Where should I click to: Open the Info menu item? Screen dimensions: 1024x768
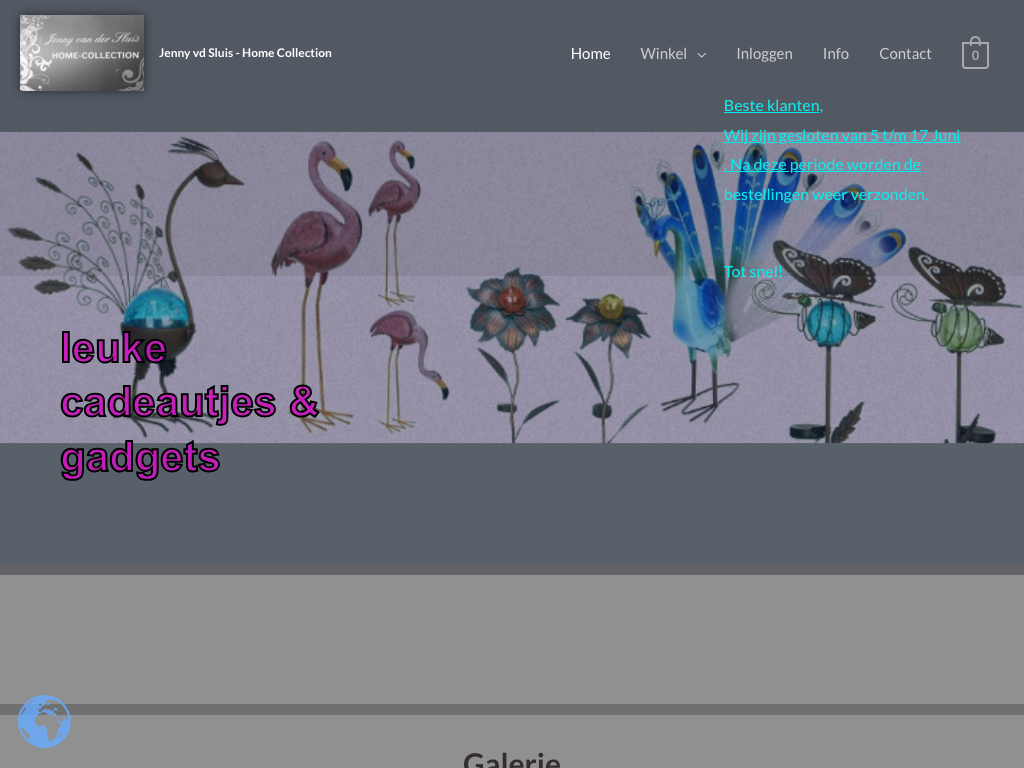(x=835, y=54)
